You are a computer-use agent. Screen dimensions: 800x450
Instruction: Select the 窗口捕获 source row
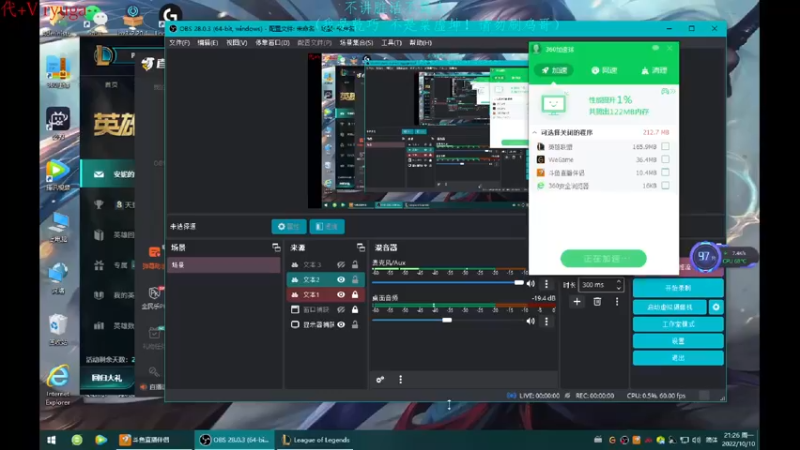326,309
